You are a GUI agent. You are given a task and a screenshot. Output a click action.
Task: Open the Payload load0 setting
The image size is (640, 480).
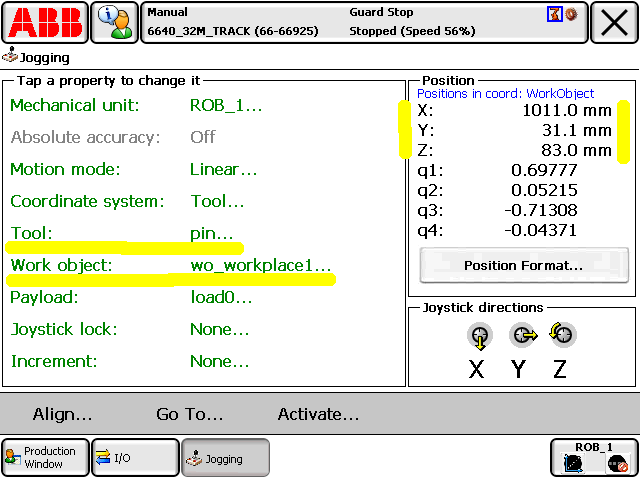pos(219,297)
